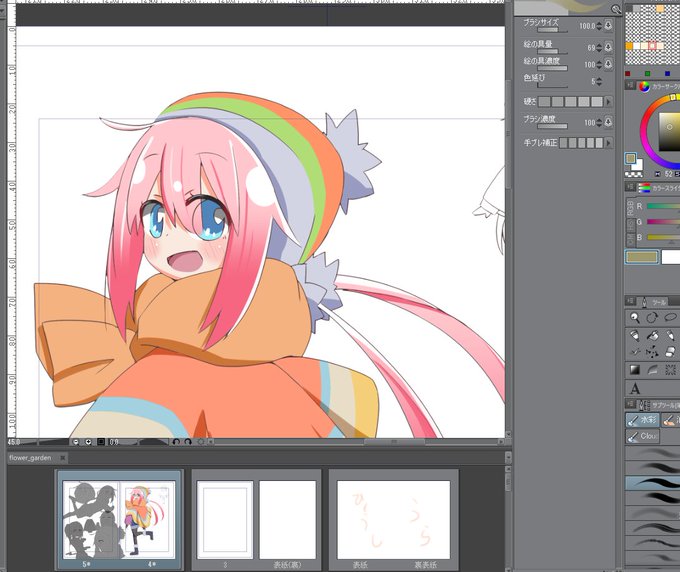This screenshot has height=572, width=680.
Task: Open the Clou sub tool group
Action: tap(642, 436)
